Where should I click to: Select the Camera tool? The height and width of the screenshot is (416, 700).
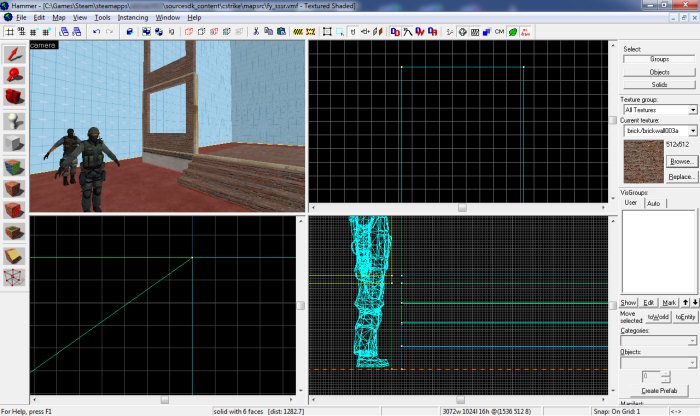[x=14, y=97]
